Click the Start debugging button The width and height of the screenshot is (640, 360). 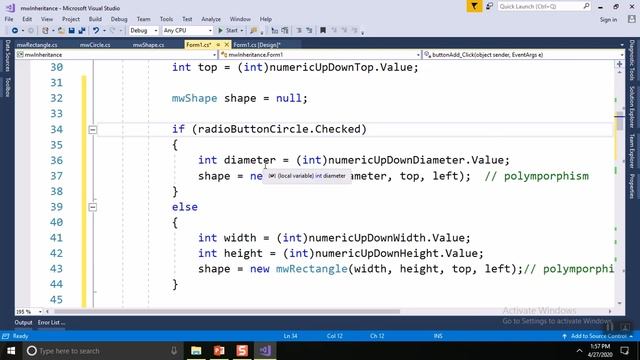(x=228, y=31)
